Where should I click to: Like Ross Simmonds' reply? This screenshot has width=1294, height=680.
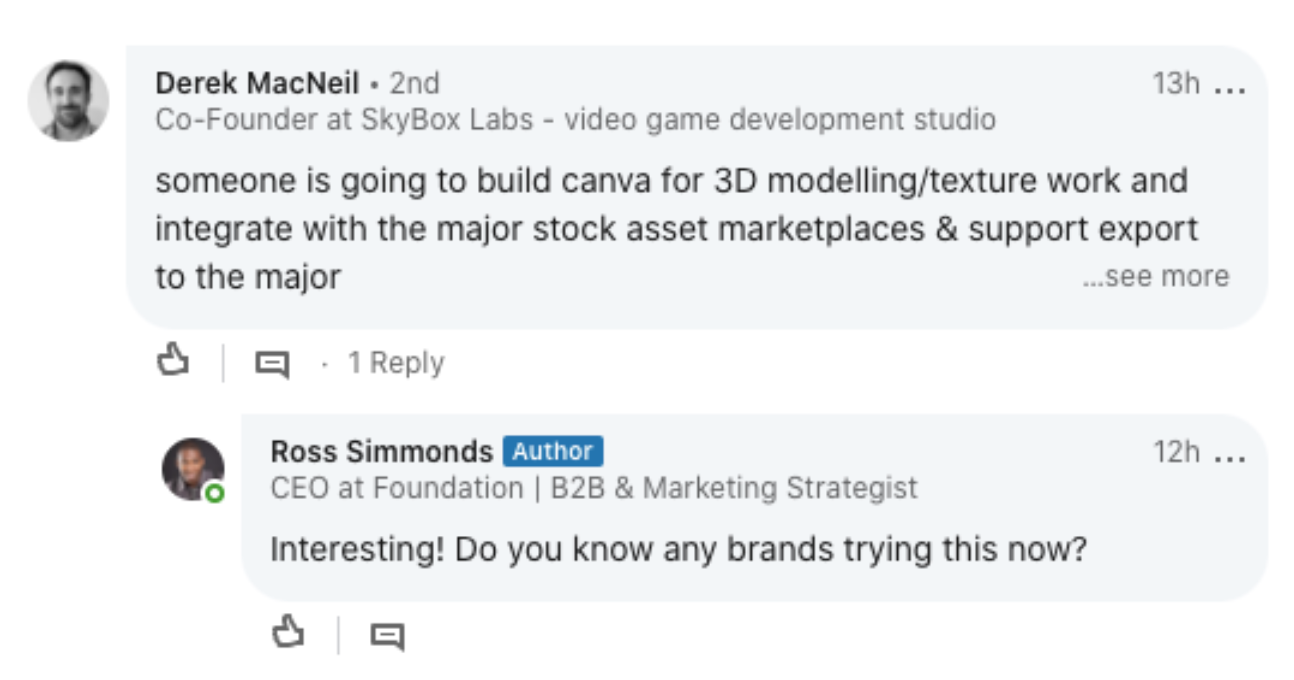(288, 632)
